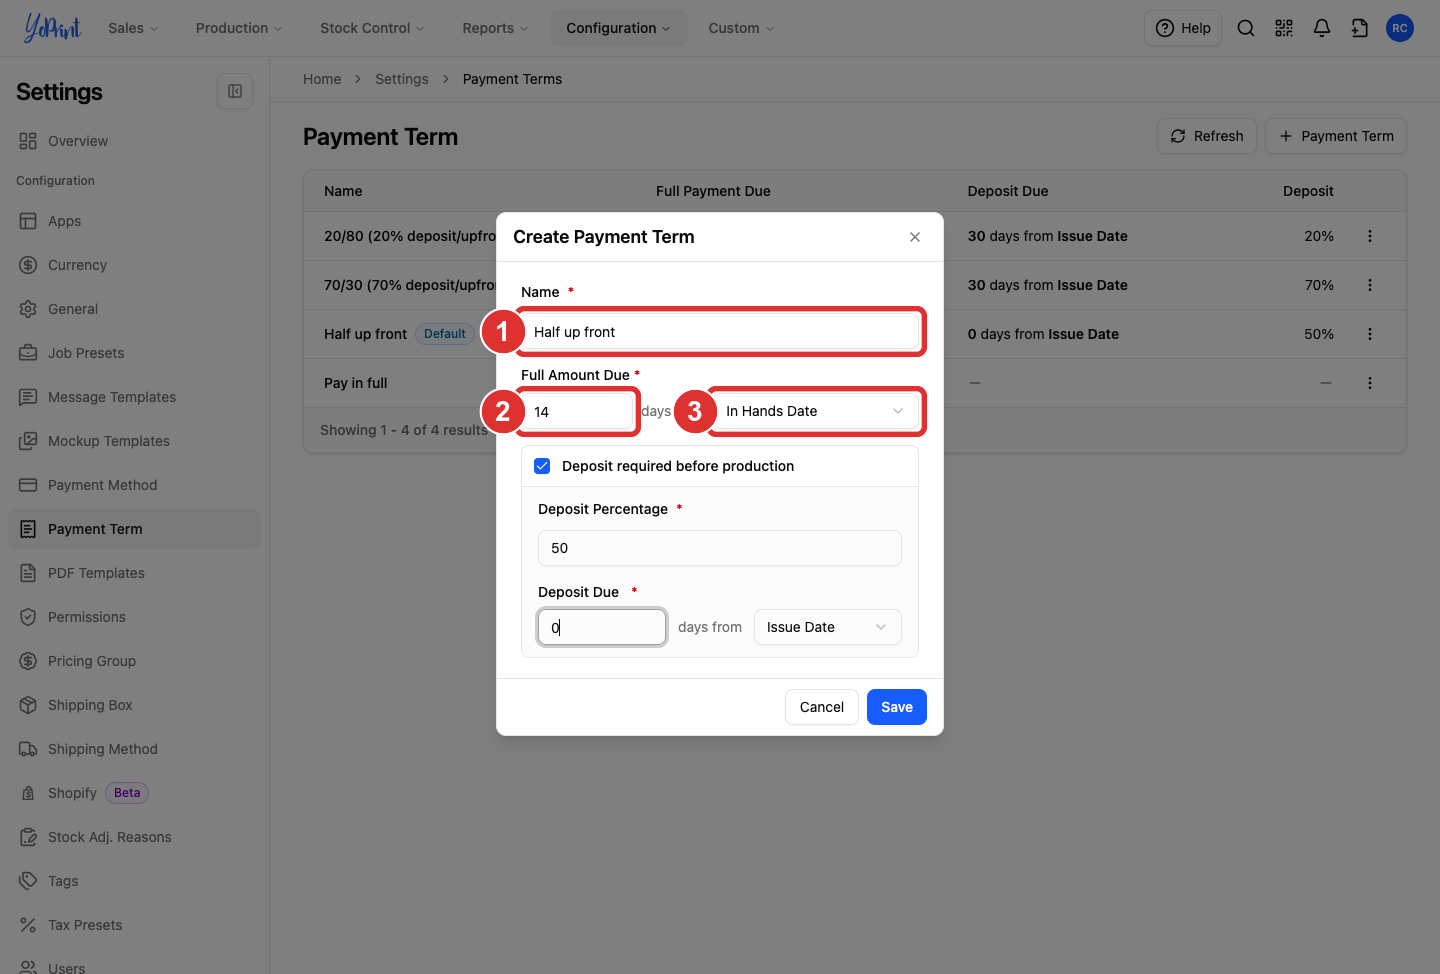
Task: Collapse the Settings sidebar panel icon
Action: (235, 91)
